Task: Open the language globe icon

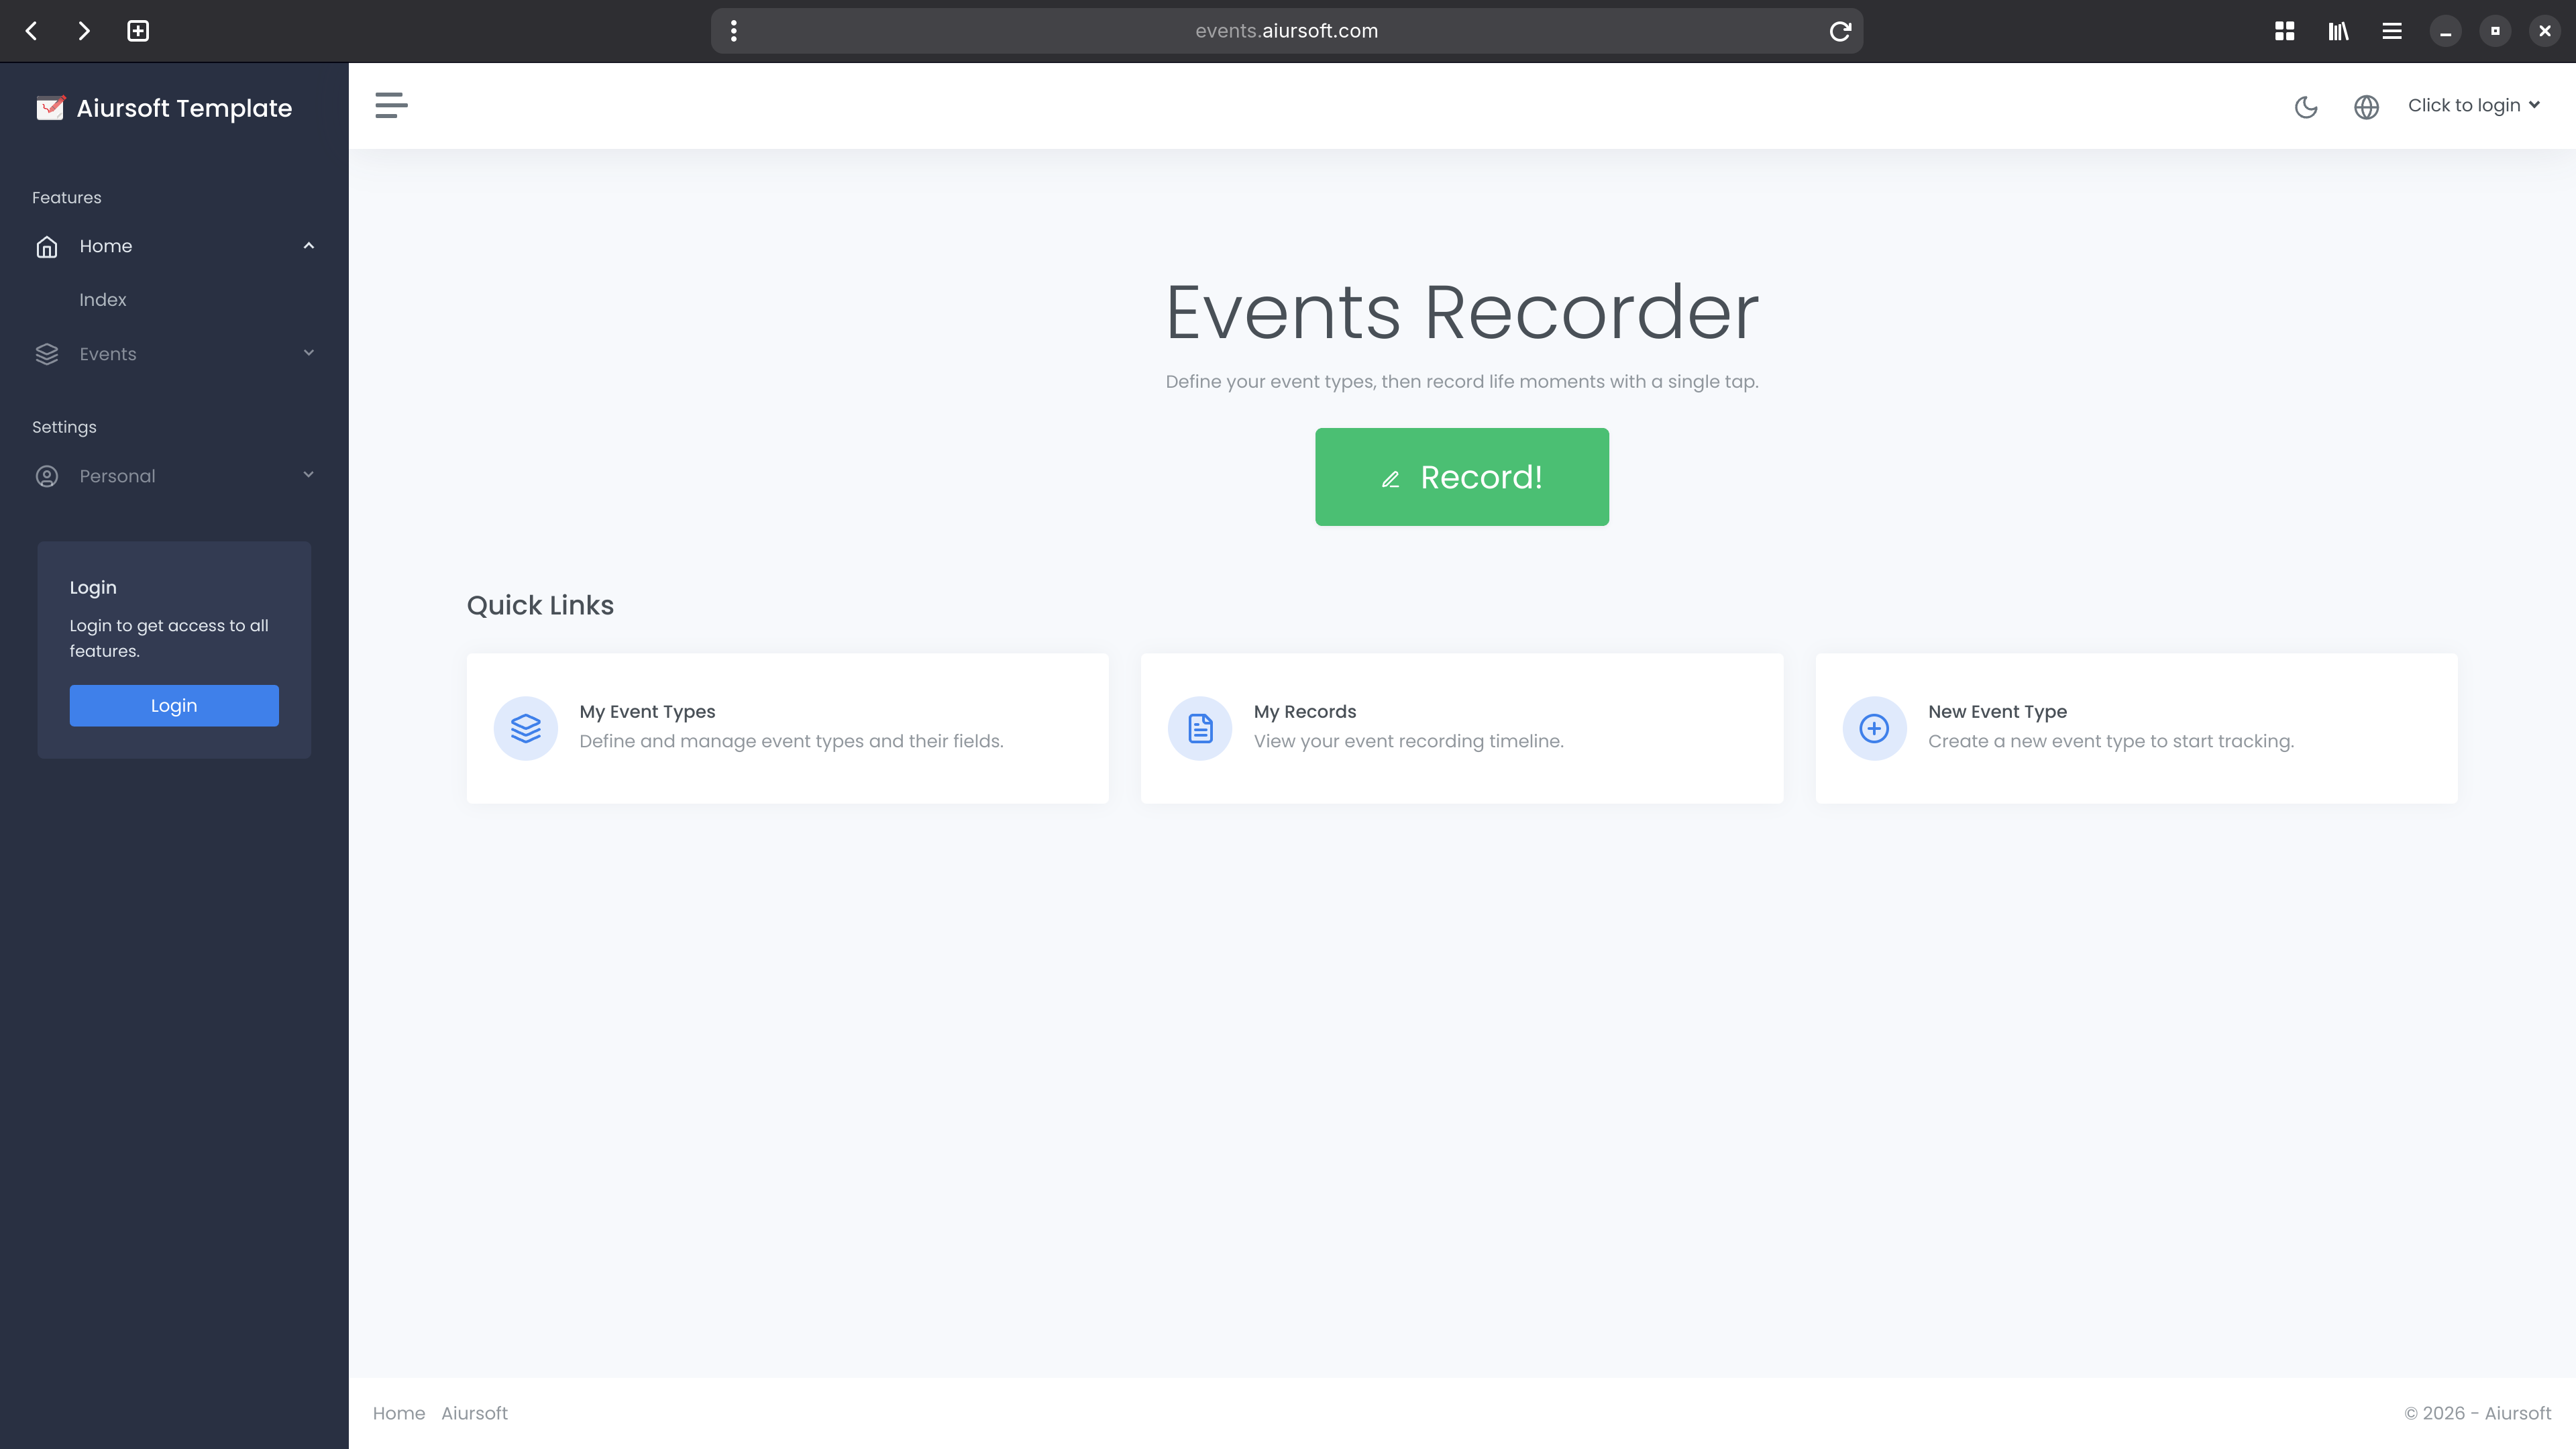Action: point(2366,106)
